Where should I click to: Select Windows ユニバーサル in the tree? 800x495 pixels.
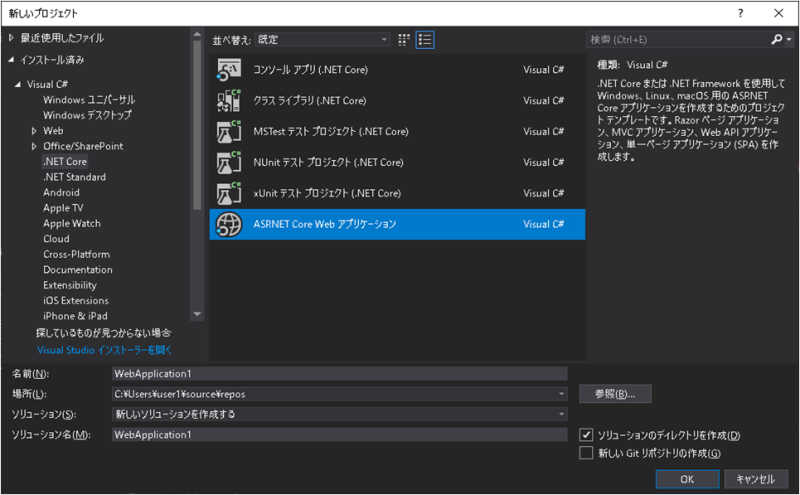(x=89, y=100)
